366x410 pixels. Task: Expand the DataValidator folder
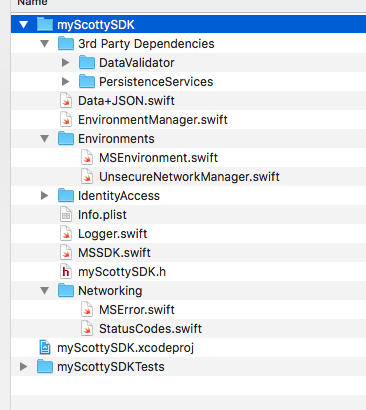tap(66, 62)
